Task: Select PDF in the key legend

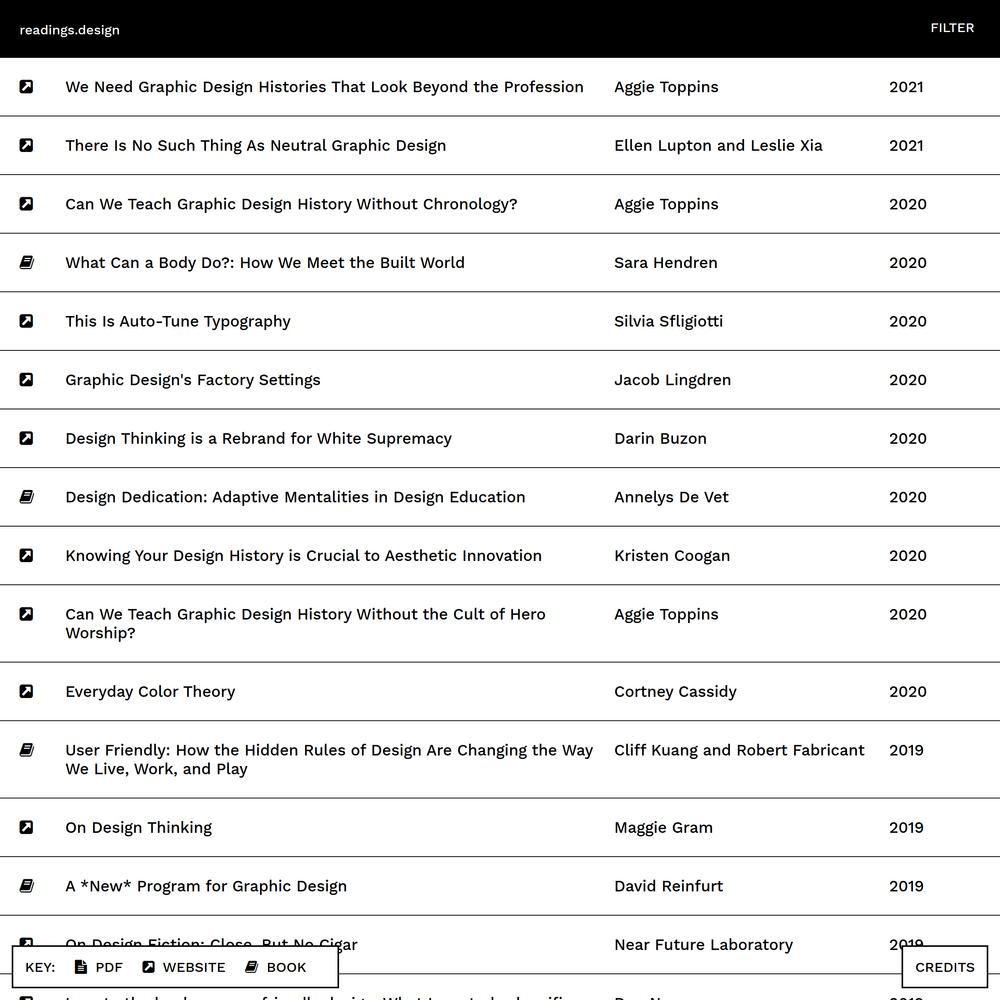Action: coord(99,967)
